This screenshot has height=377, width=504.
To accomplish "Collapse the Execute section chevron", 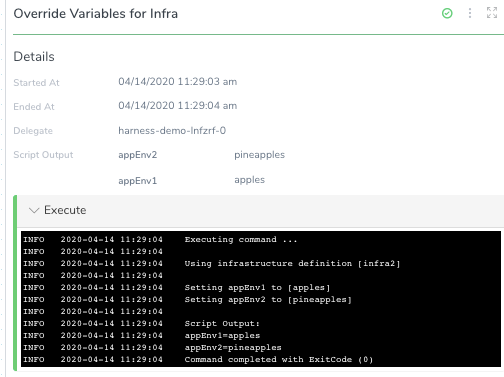I will [34, 210].
